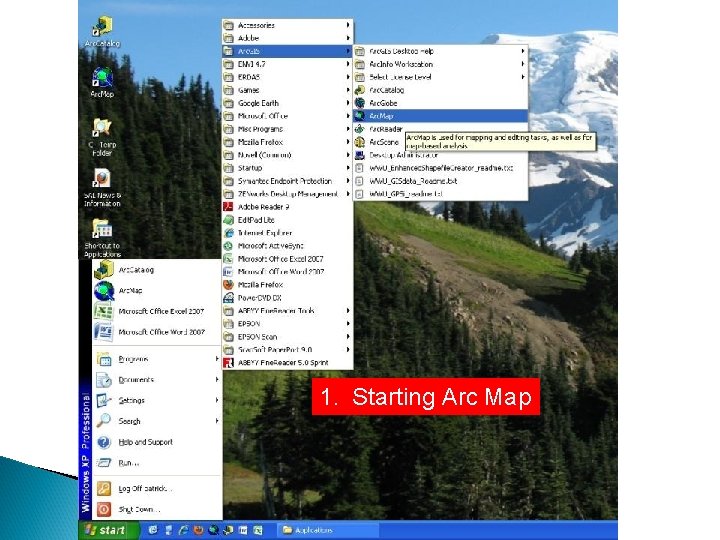720x540 pixels.
Task: Open Desktop Administrator in ArcGIS submenu
Action: coord(440,155)
